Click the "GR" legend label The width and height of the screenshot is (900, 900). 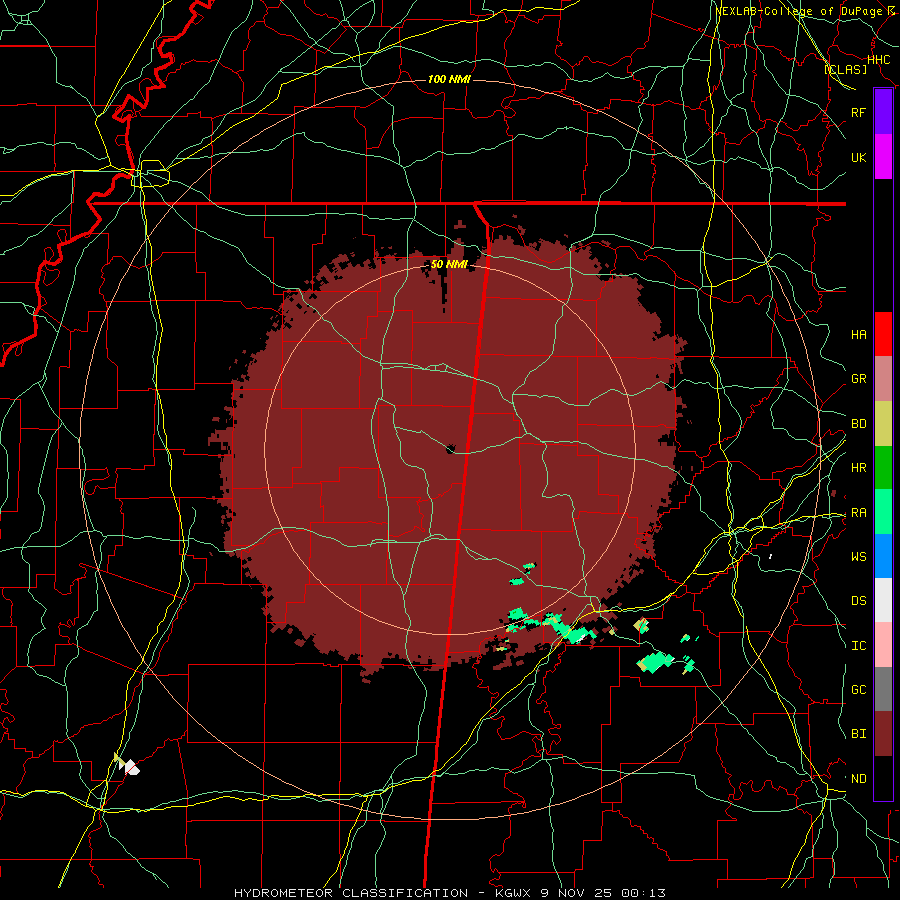[x=858, y=379]
